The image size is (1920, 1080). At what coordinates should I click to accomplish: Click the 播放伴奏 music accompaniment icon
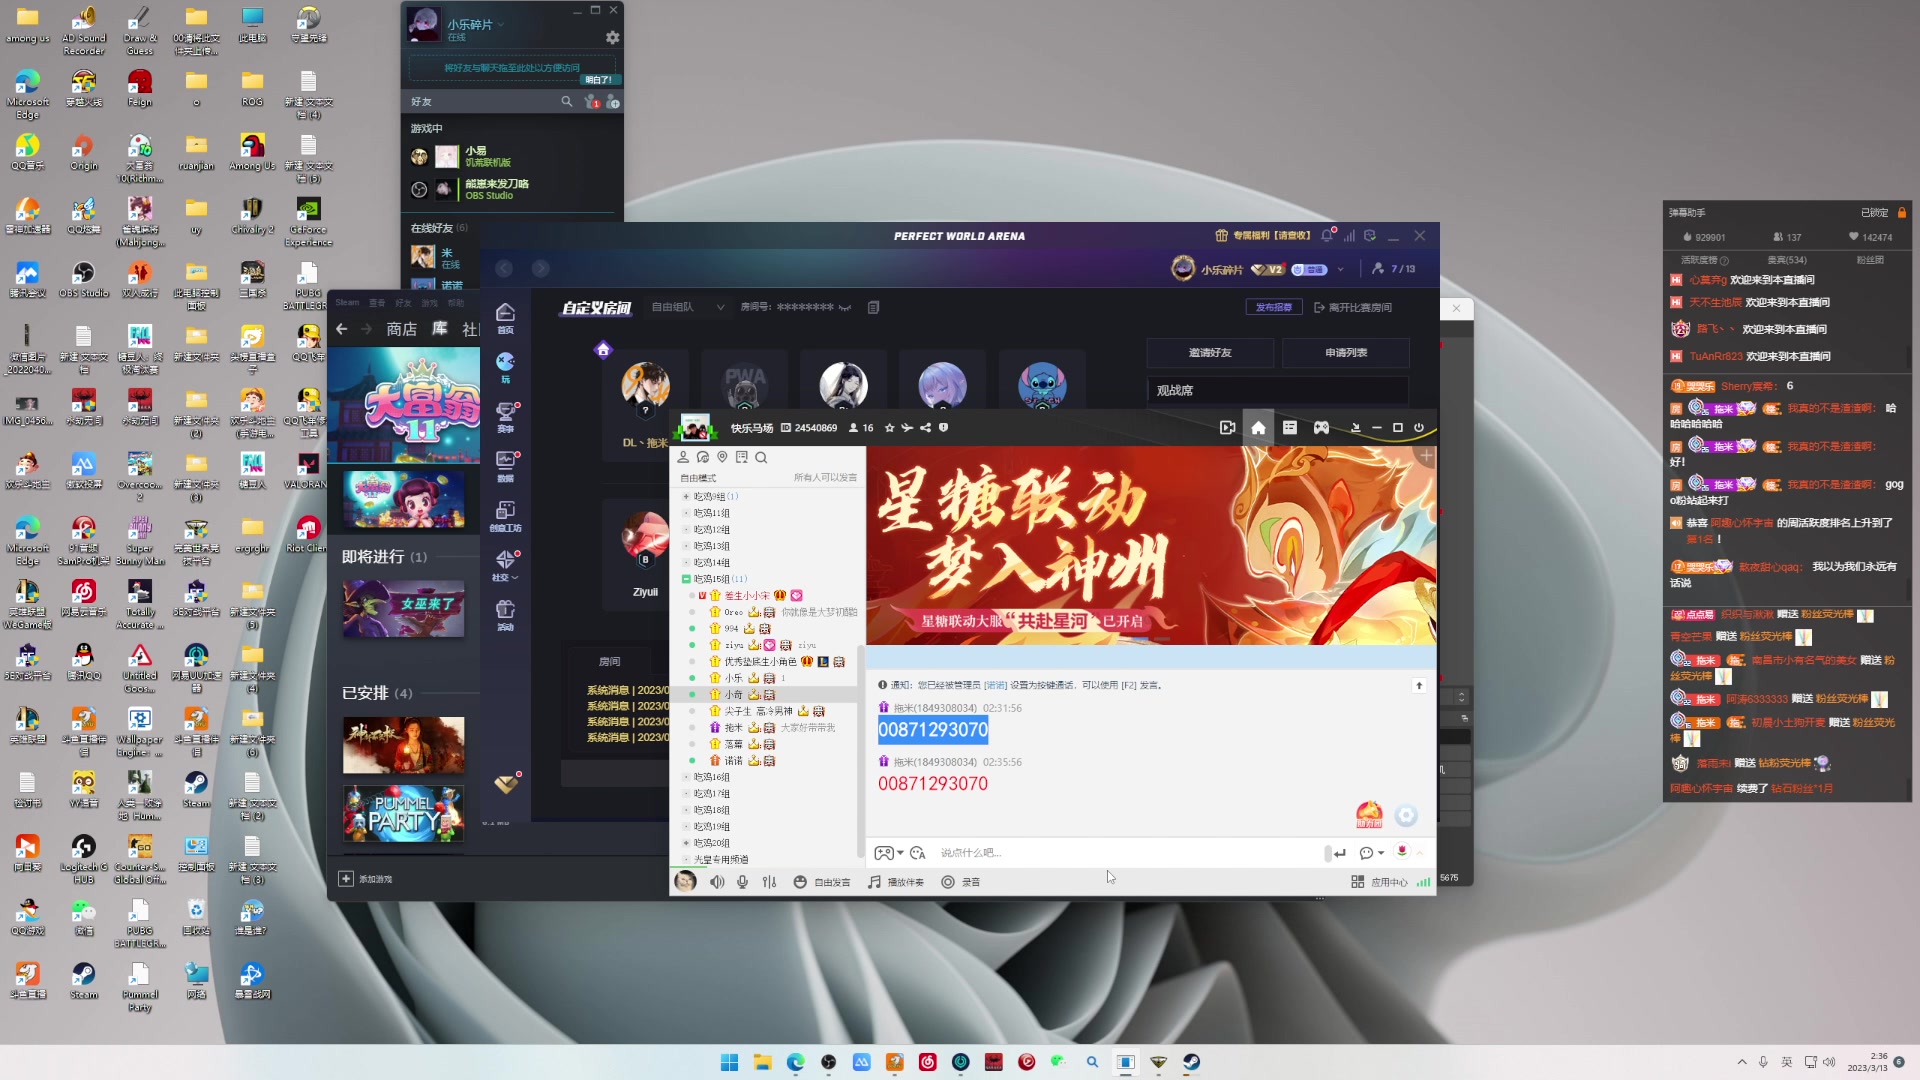coord(896,882)
